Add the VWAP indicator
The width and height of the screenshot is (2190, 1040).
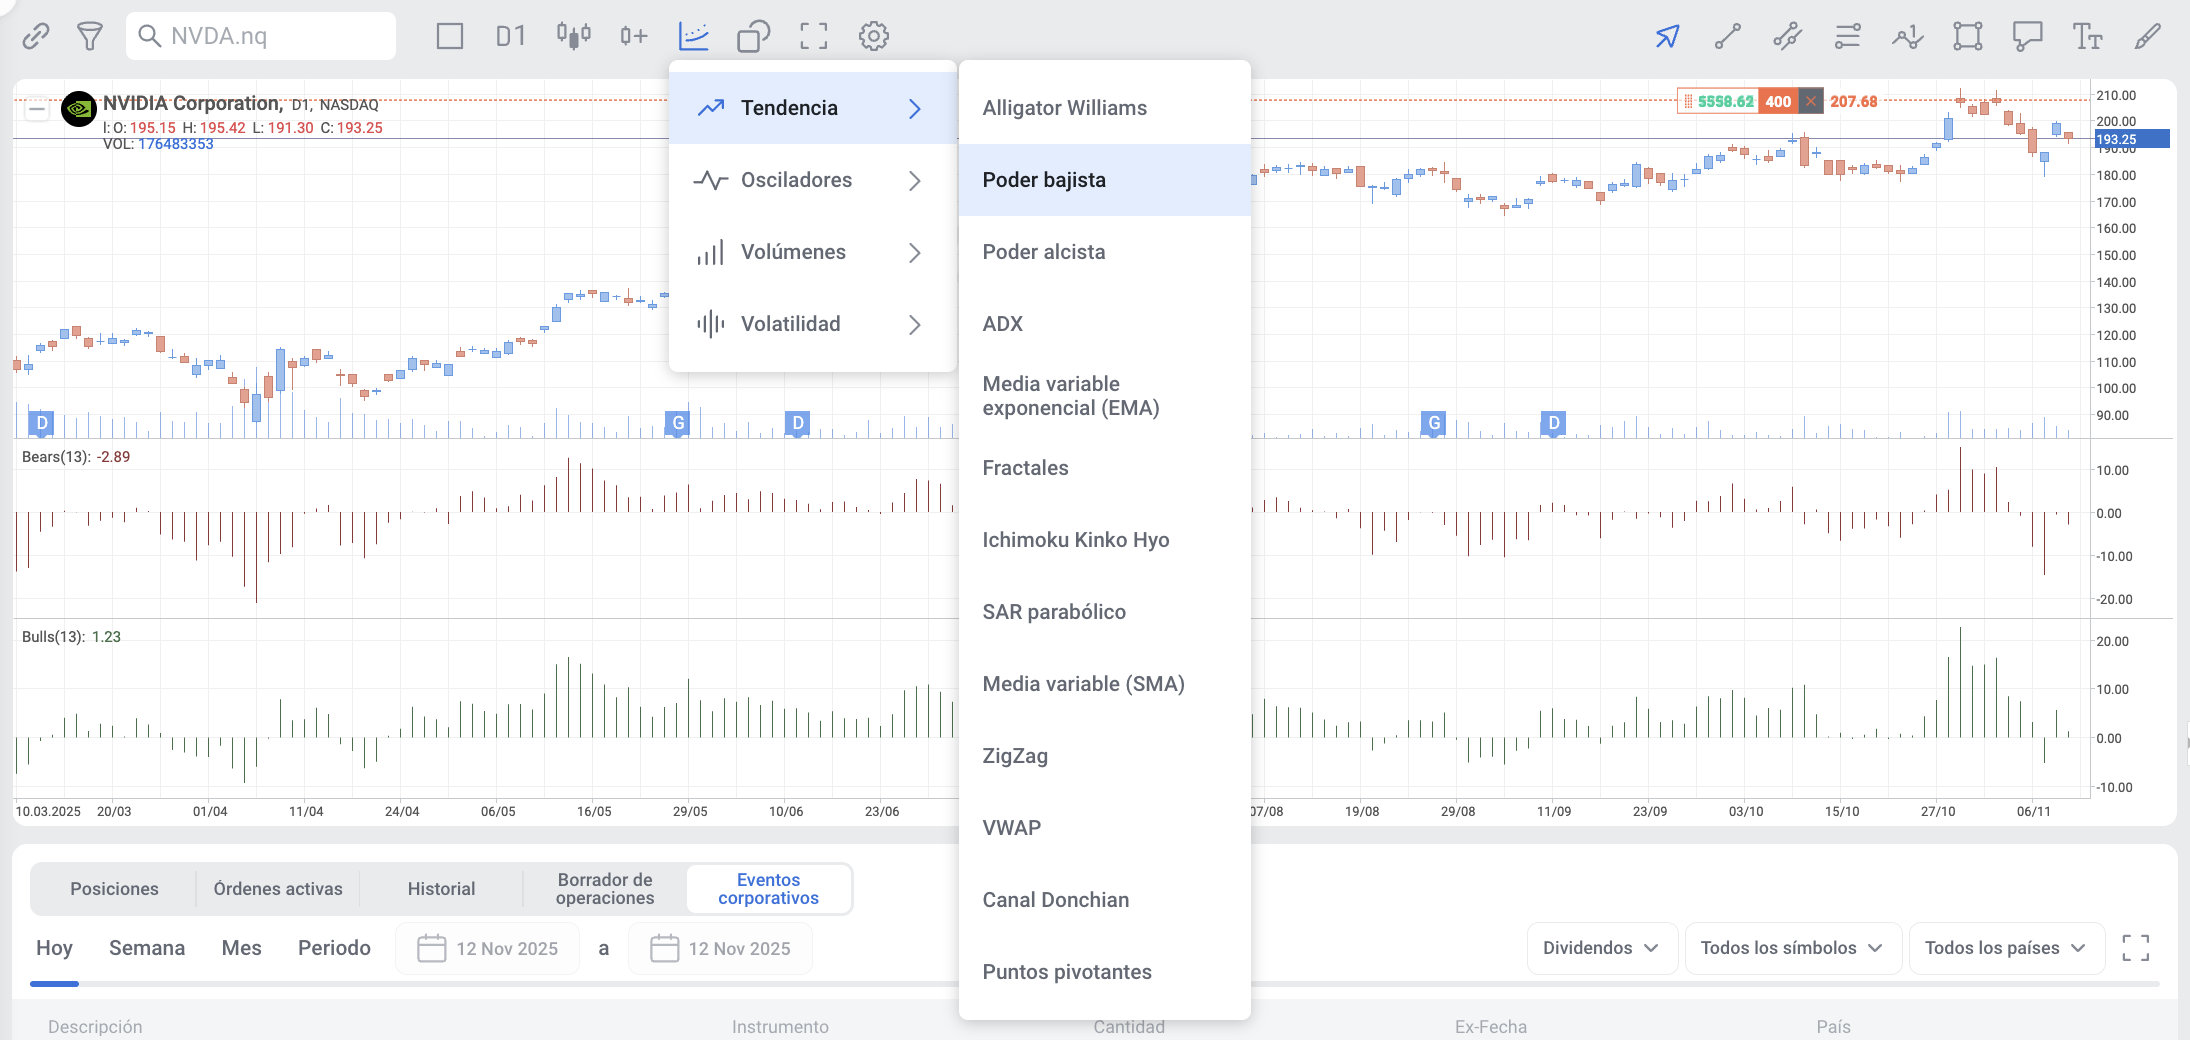(x=1105, y=828)
